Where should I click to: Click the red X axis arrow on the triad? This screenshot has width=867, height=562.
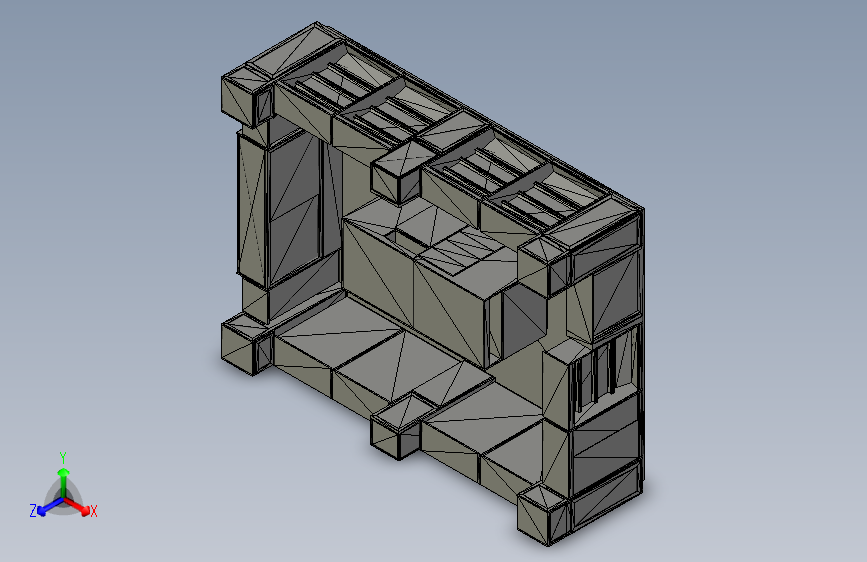[77, 506]
